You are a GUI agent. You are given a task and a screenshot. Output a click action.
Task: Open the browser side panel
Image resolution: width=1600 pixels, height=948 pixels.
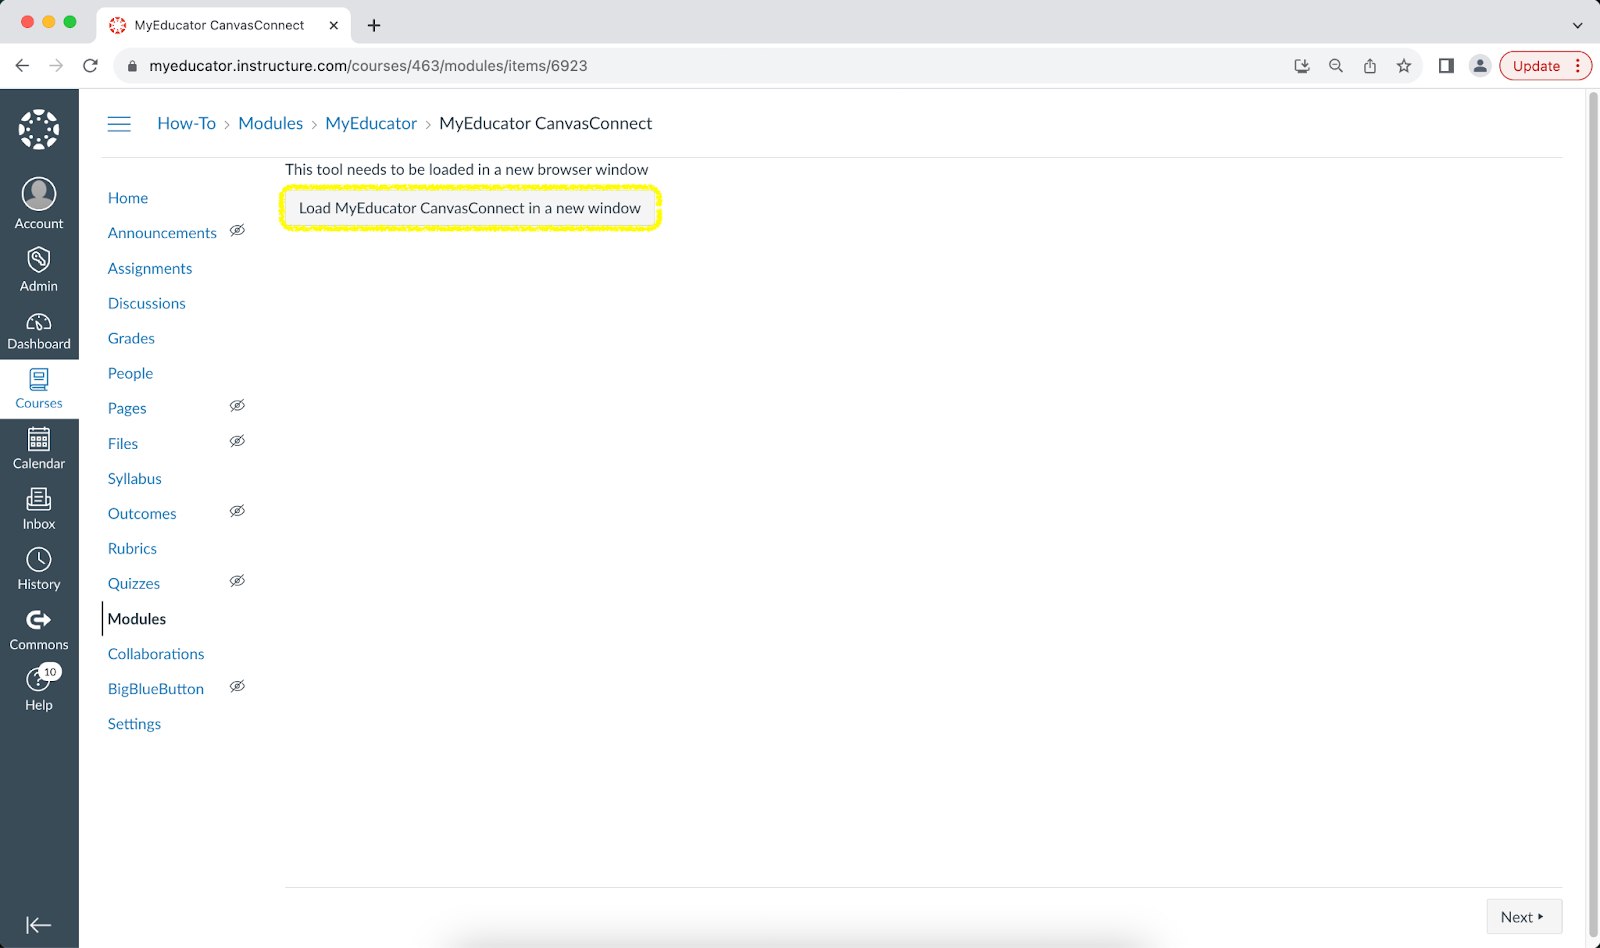coord(1446,66)
